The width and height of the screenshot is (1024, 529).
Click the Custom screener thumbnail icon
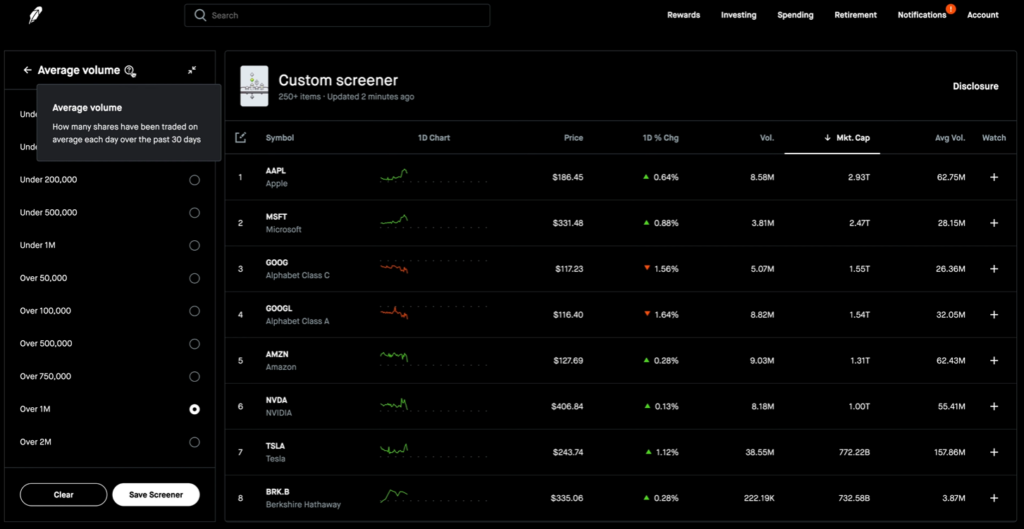[254, 86]
